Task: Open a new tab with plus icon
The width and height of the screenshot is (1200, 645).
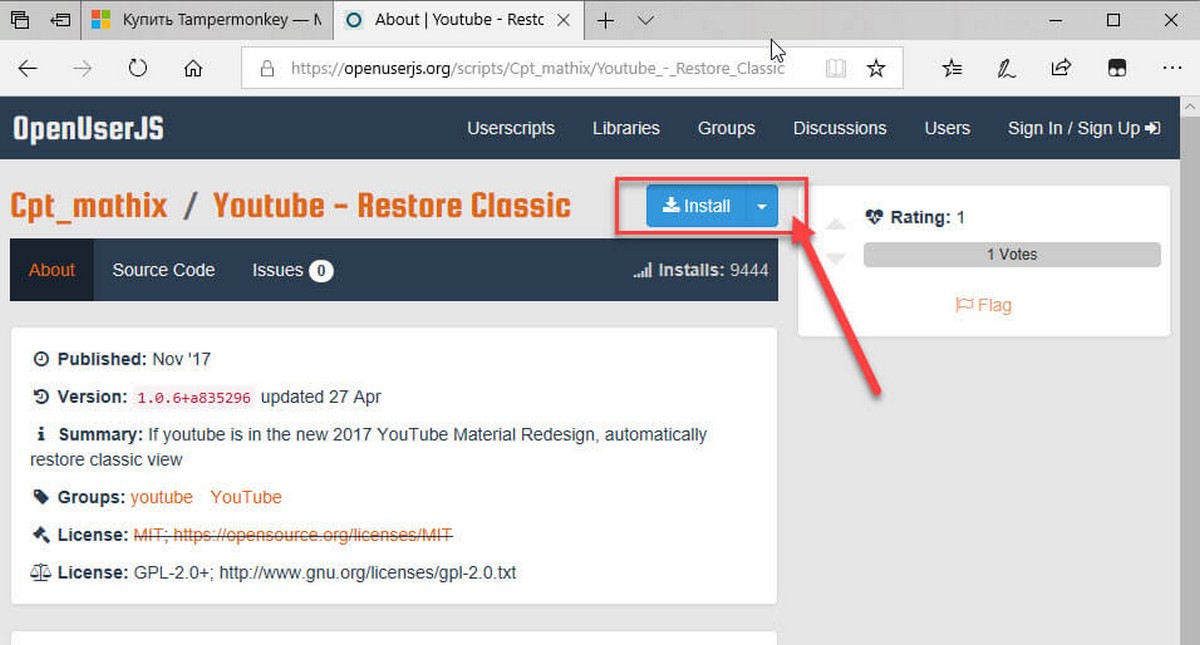Action: coord(605,20)
